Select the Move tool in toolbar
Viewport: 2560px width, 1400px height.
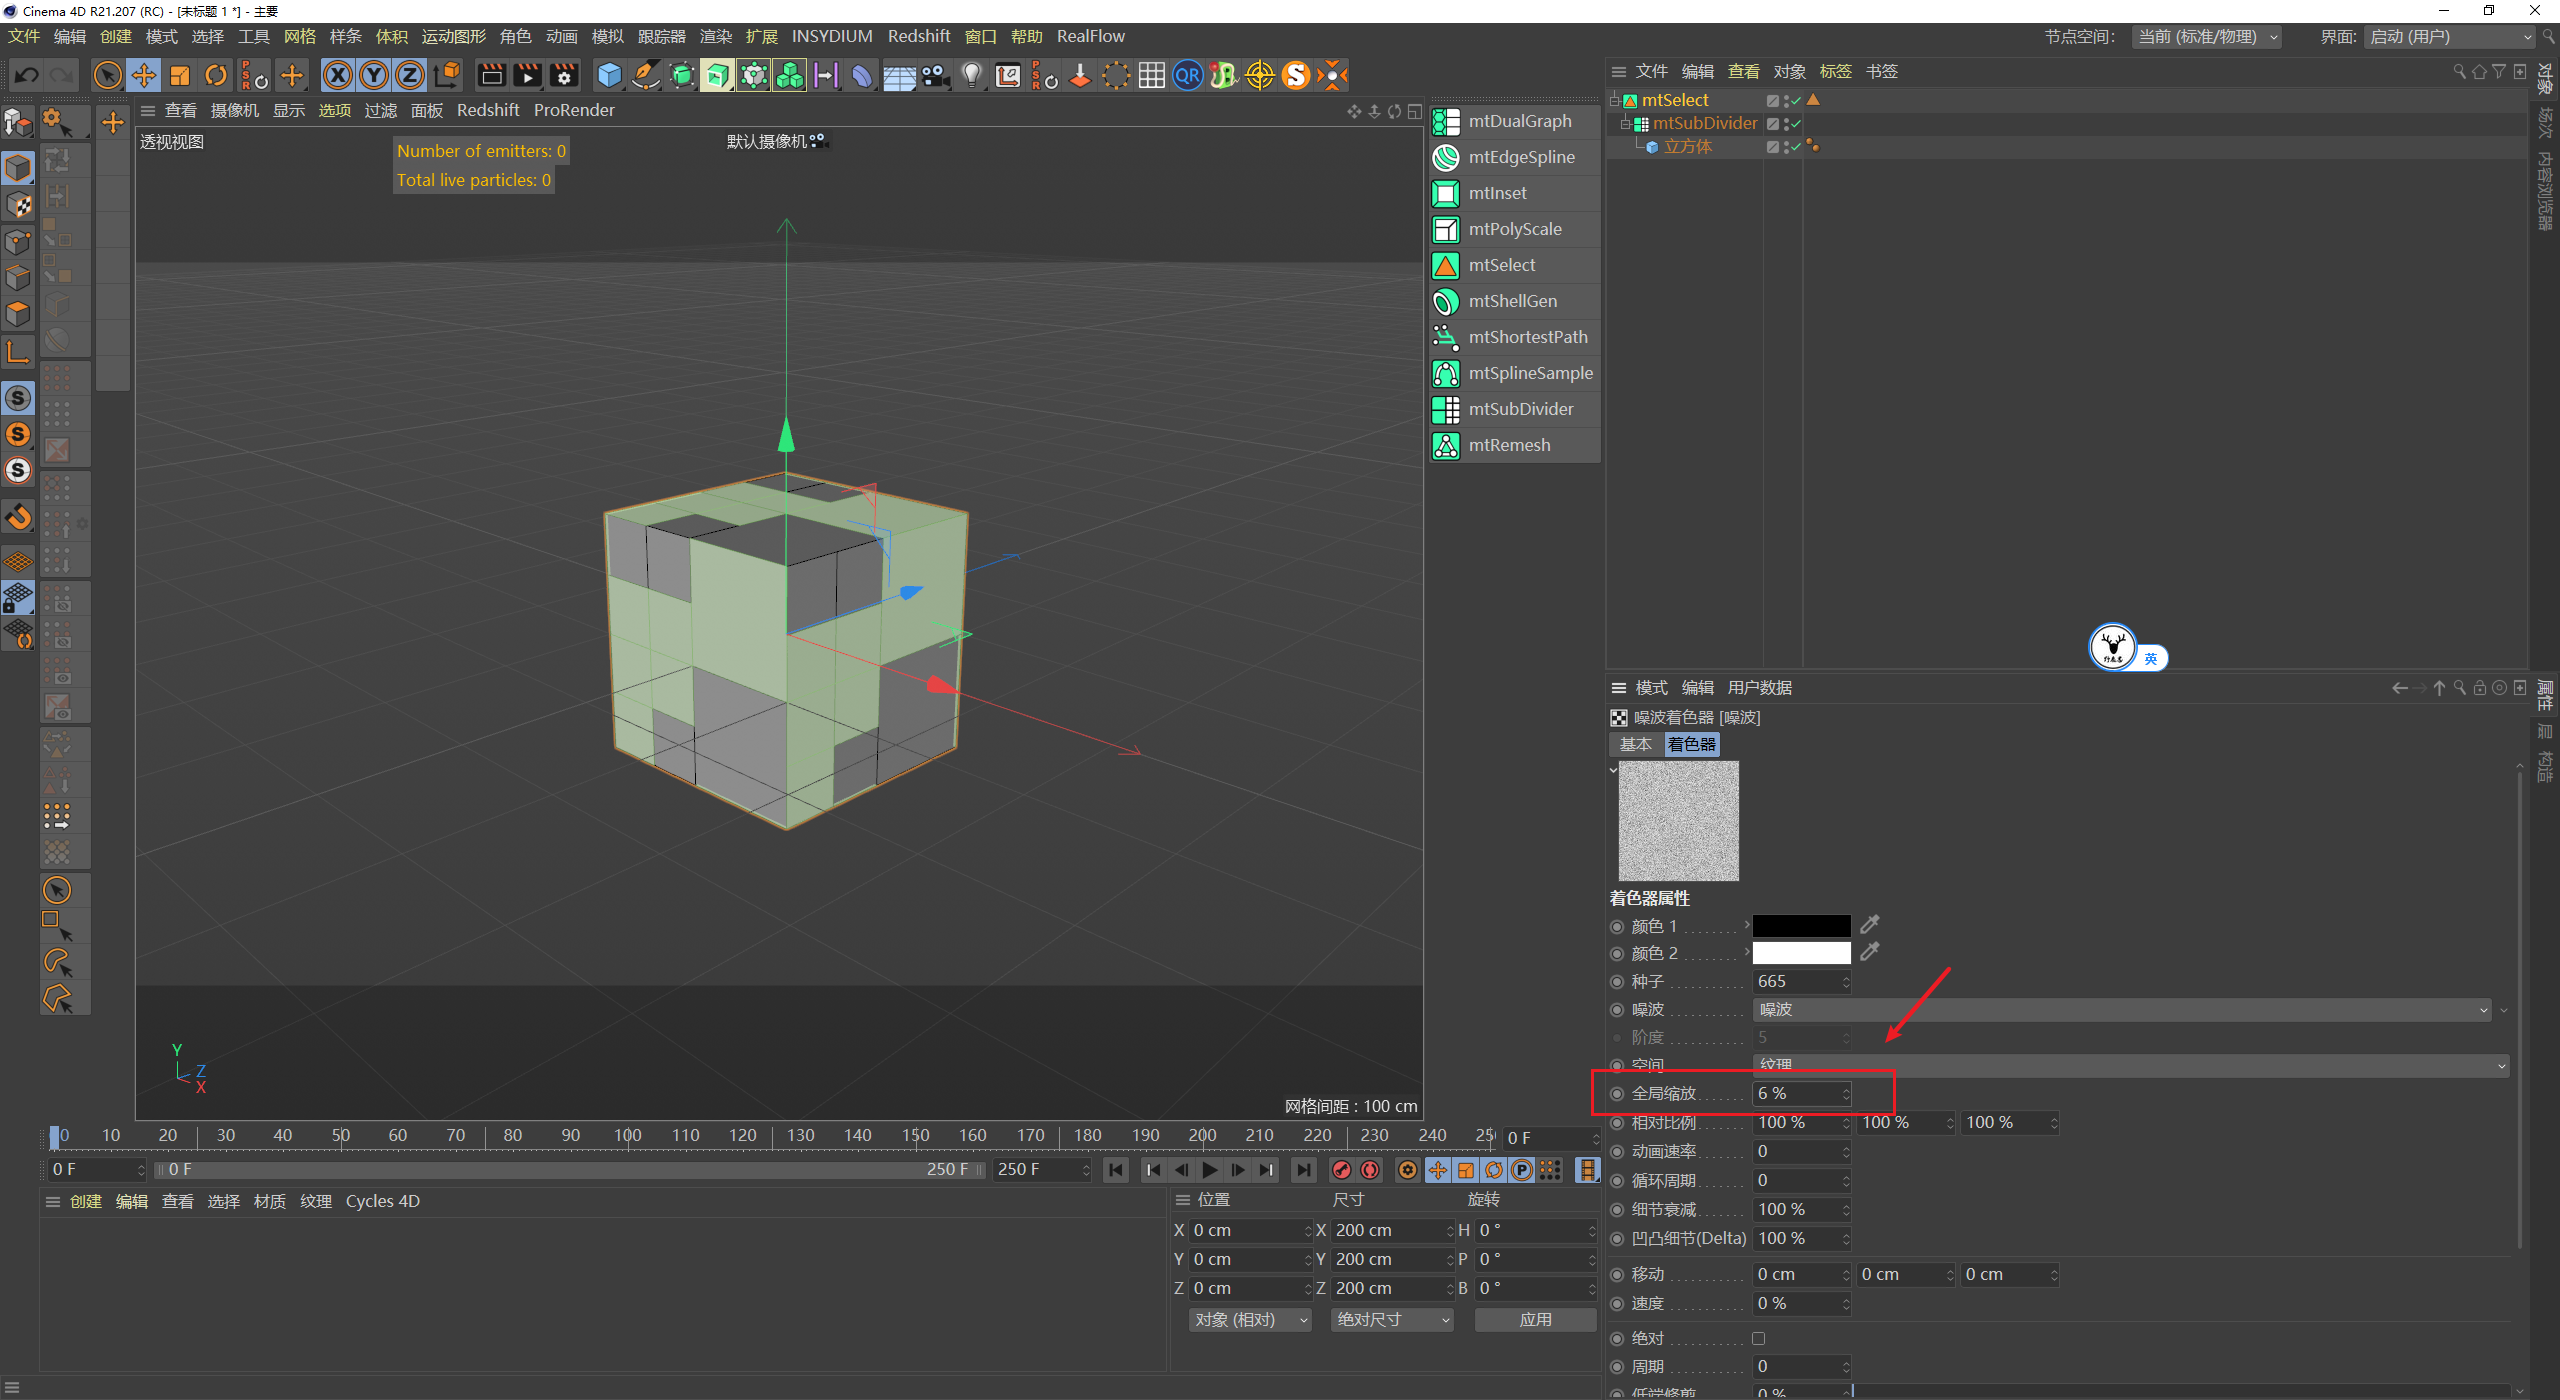click(144, 76)
